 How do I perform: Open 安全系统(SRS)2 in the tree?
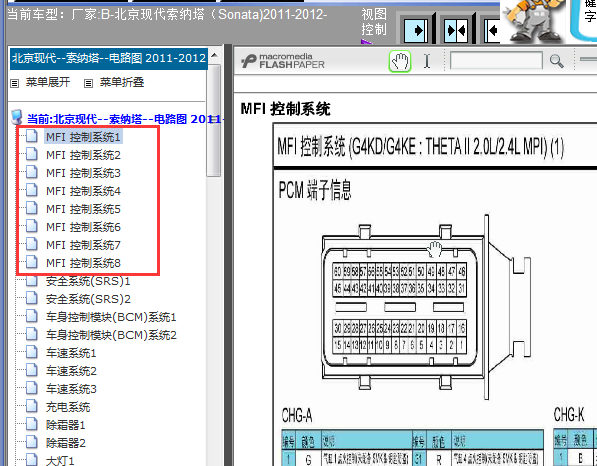tap(88, 299)
